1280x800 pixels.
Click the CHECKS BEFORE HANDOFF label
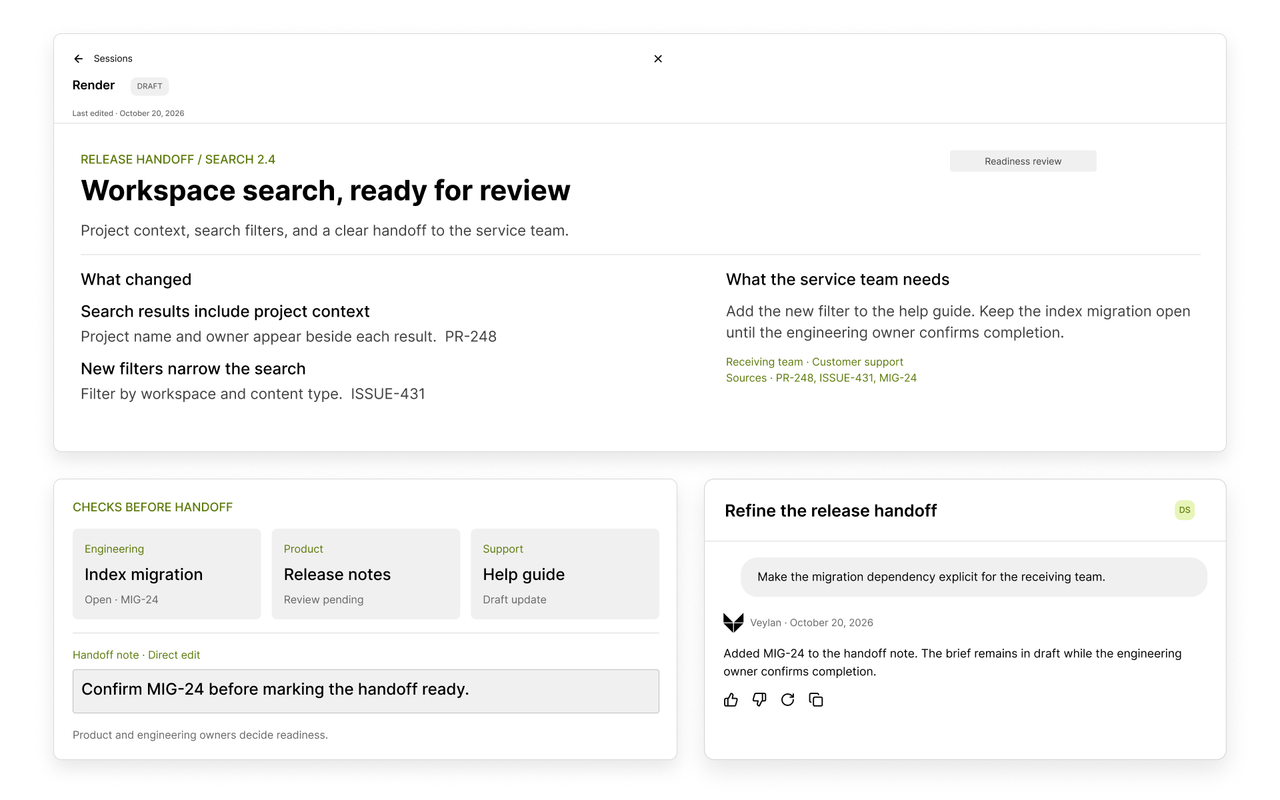tap(152, 507)
